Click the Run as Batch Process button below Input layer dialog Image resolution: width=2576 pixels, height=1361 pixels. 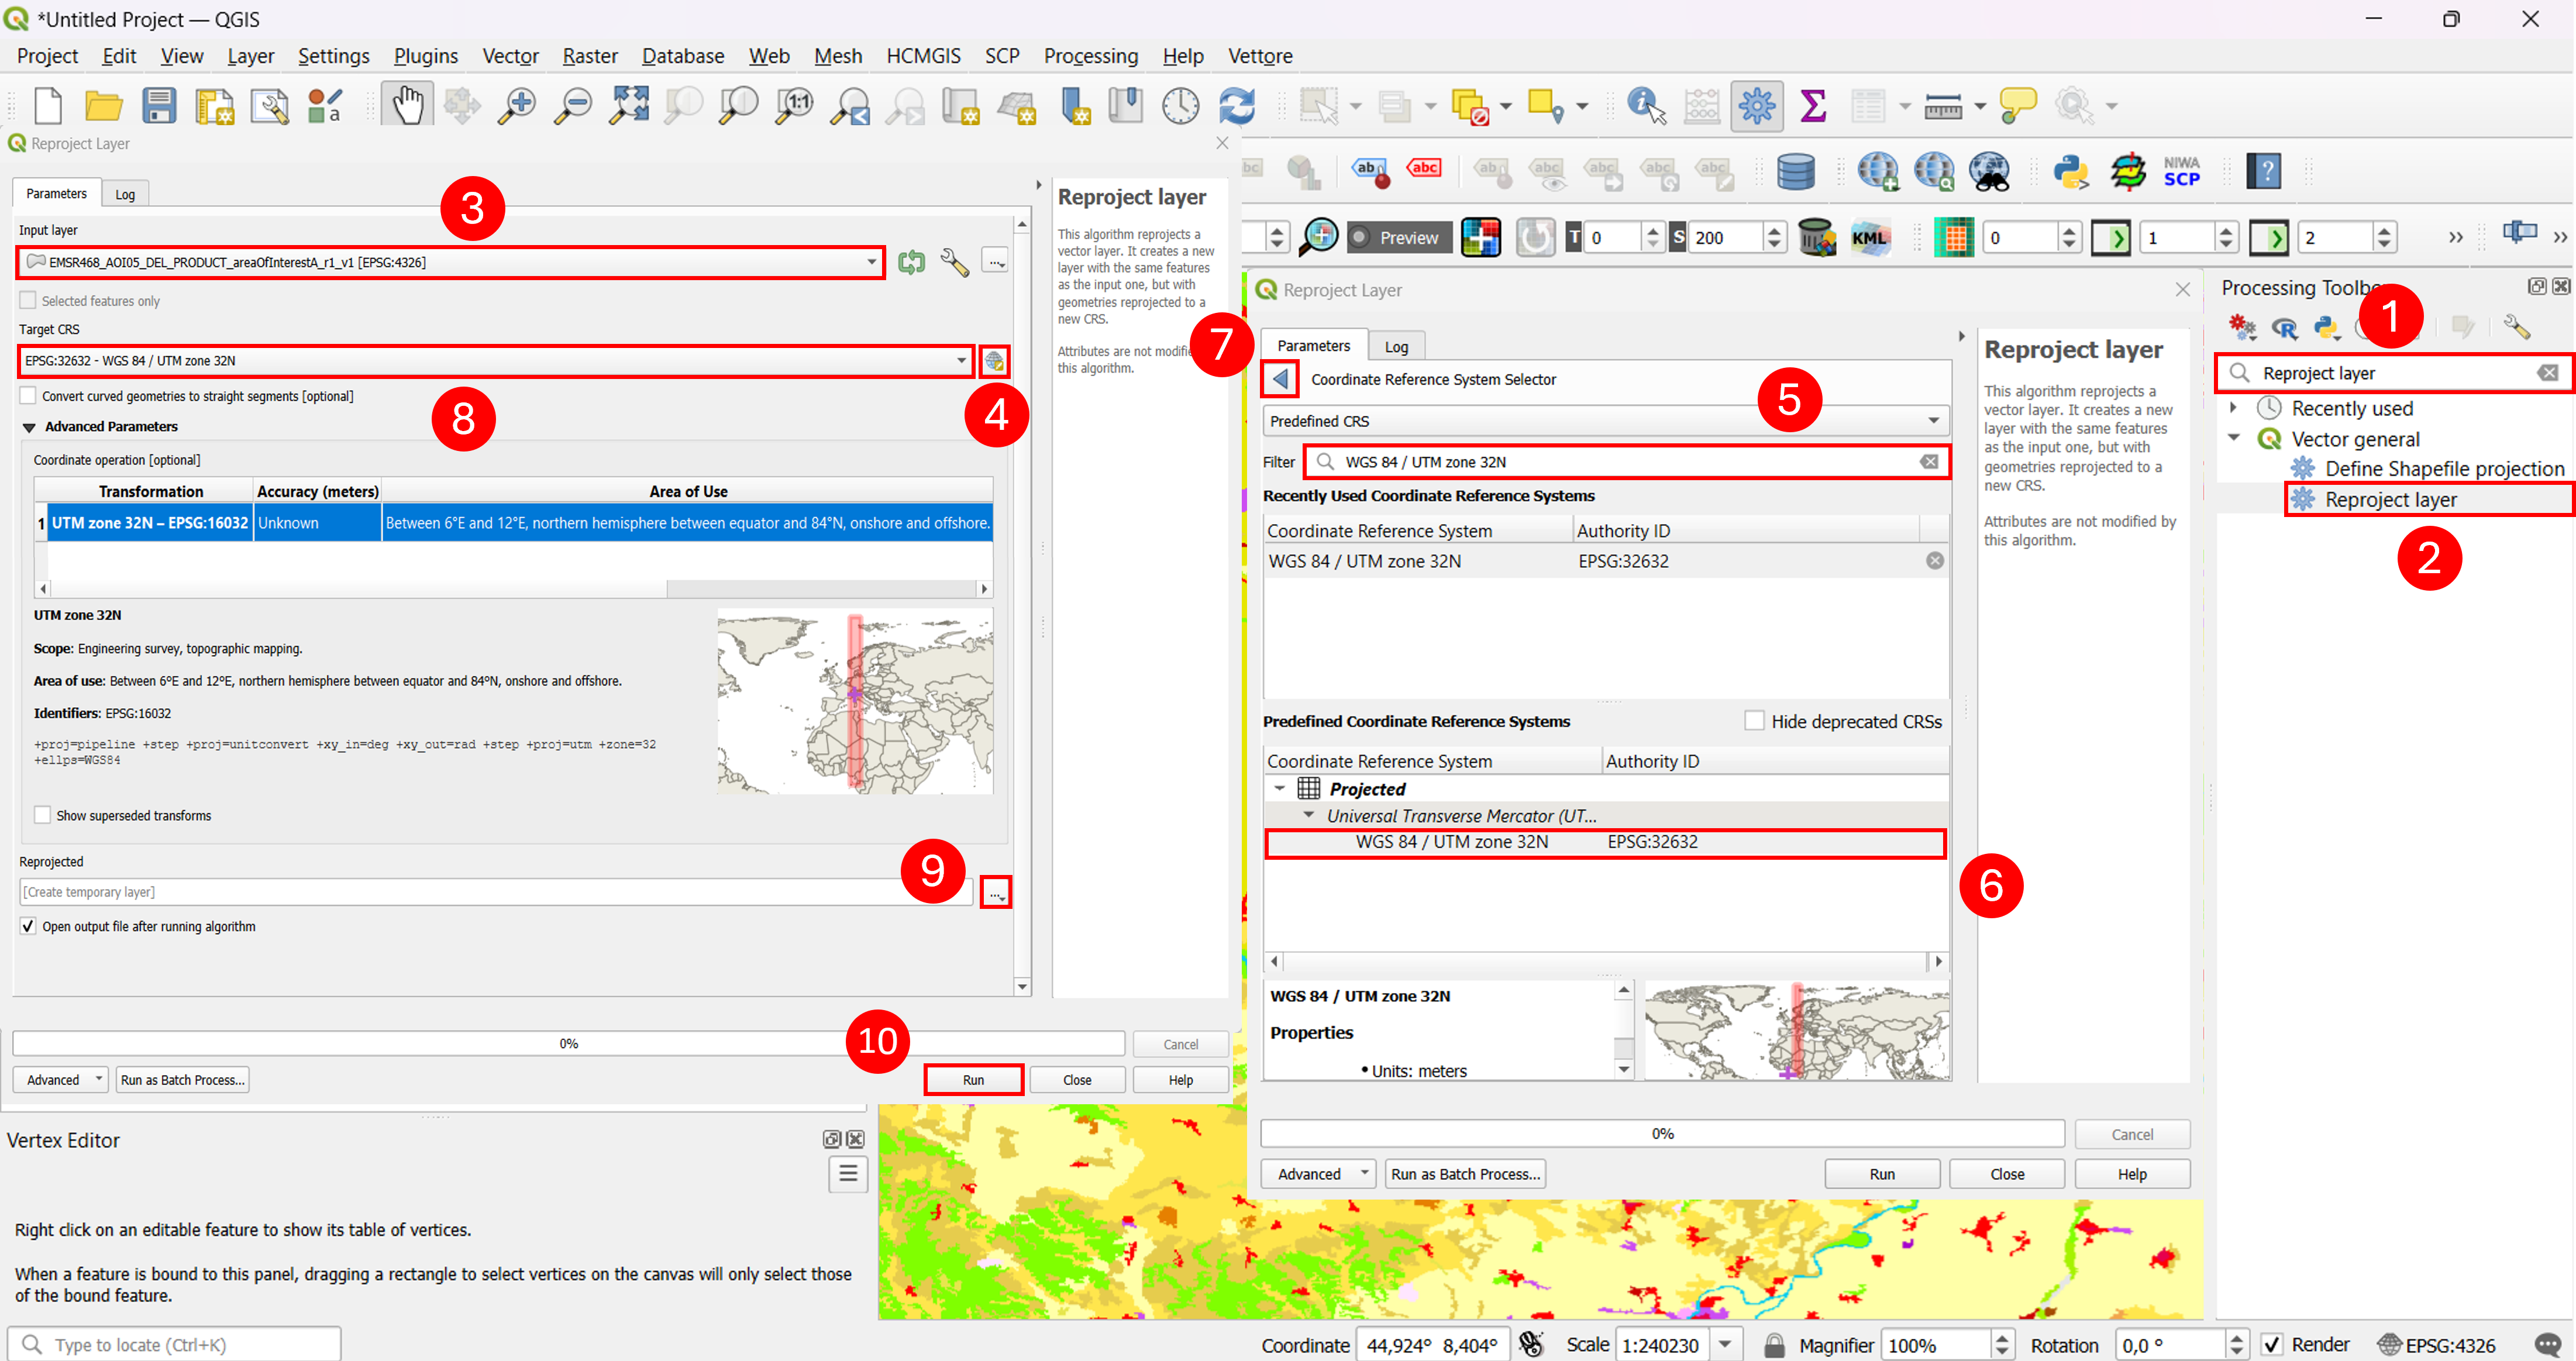[x=182, y=1080]
